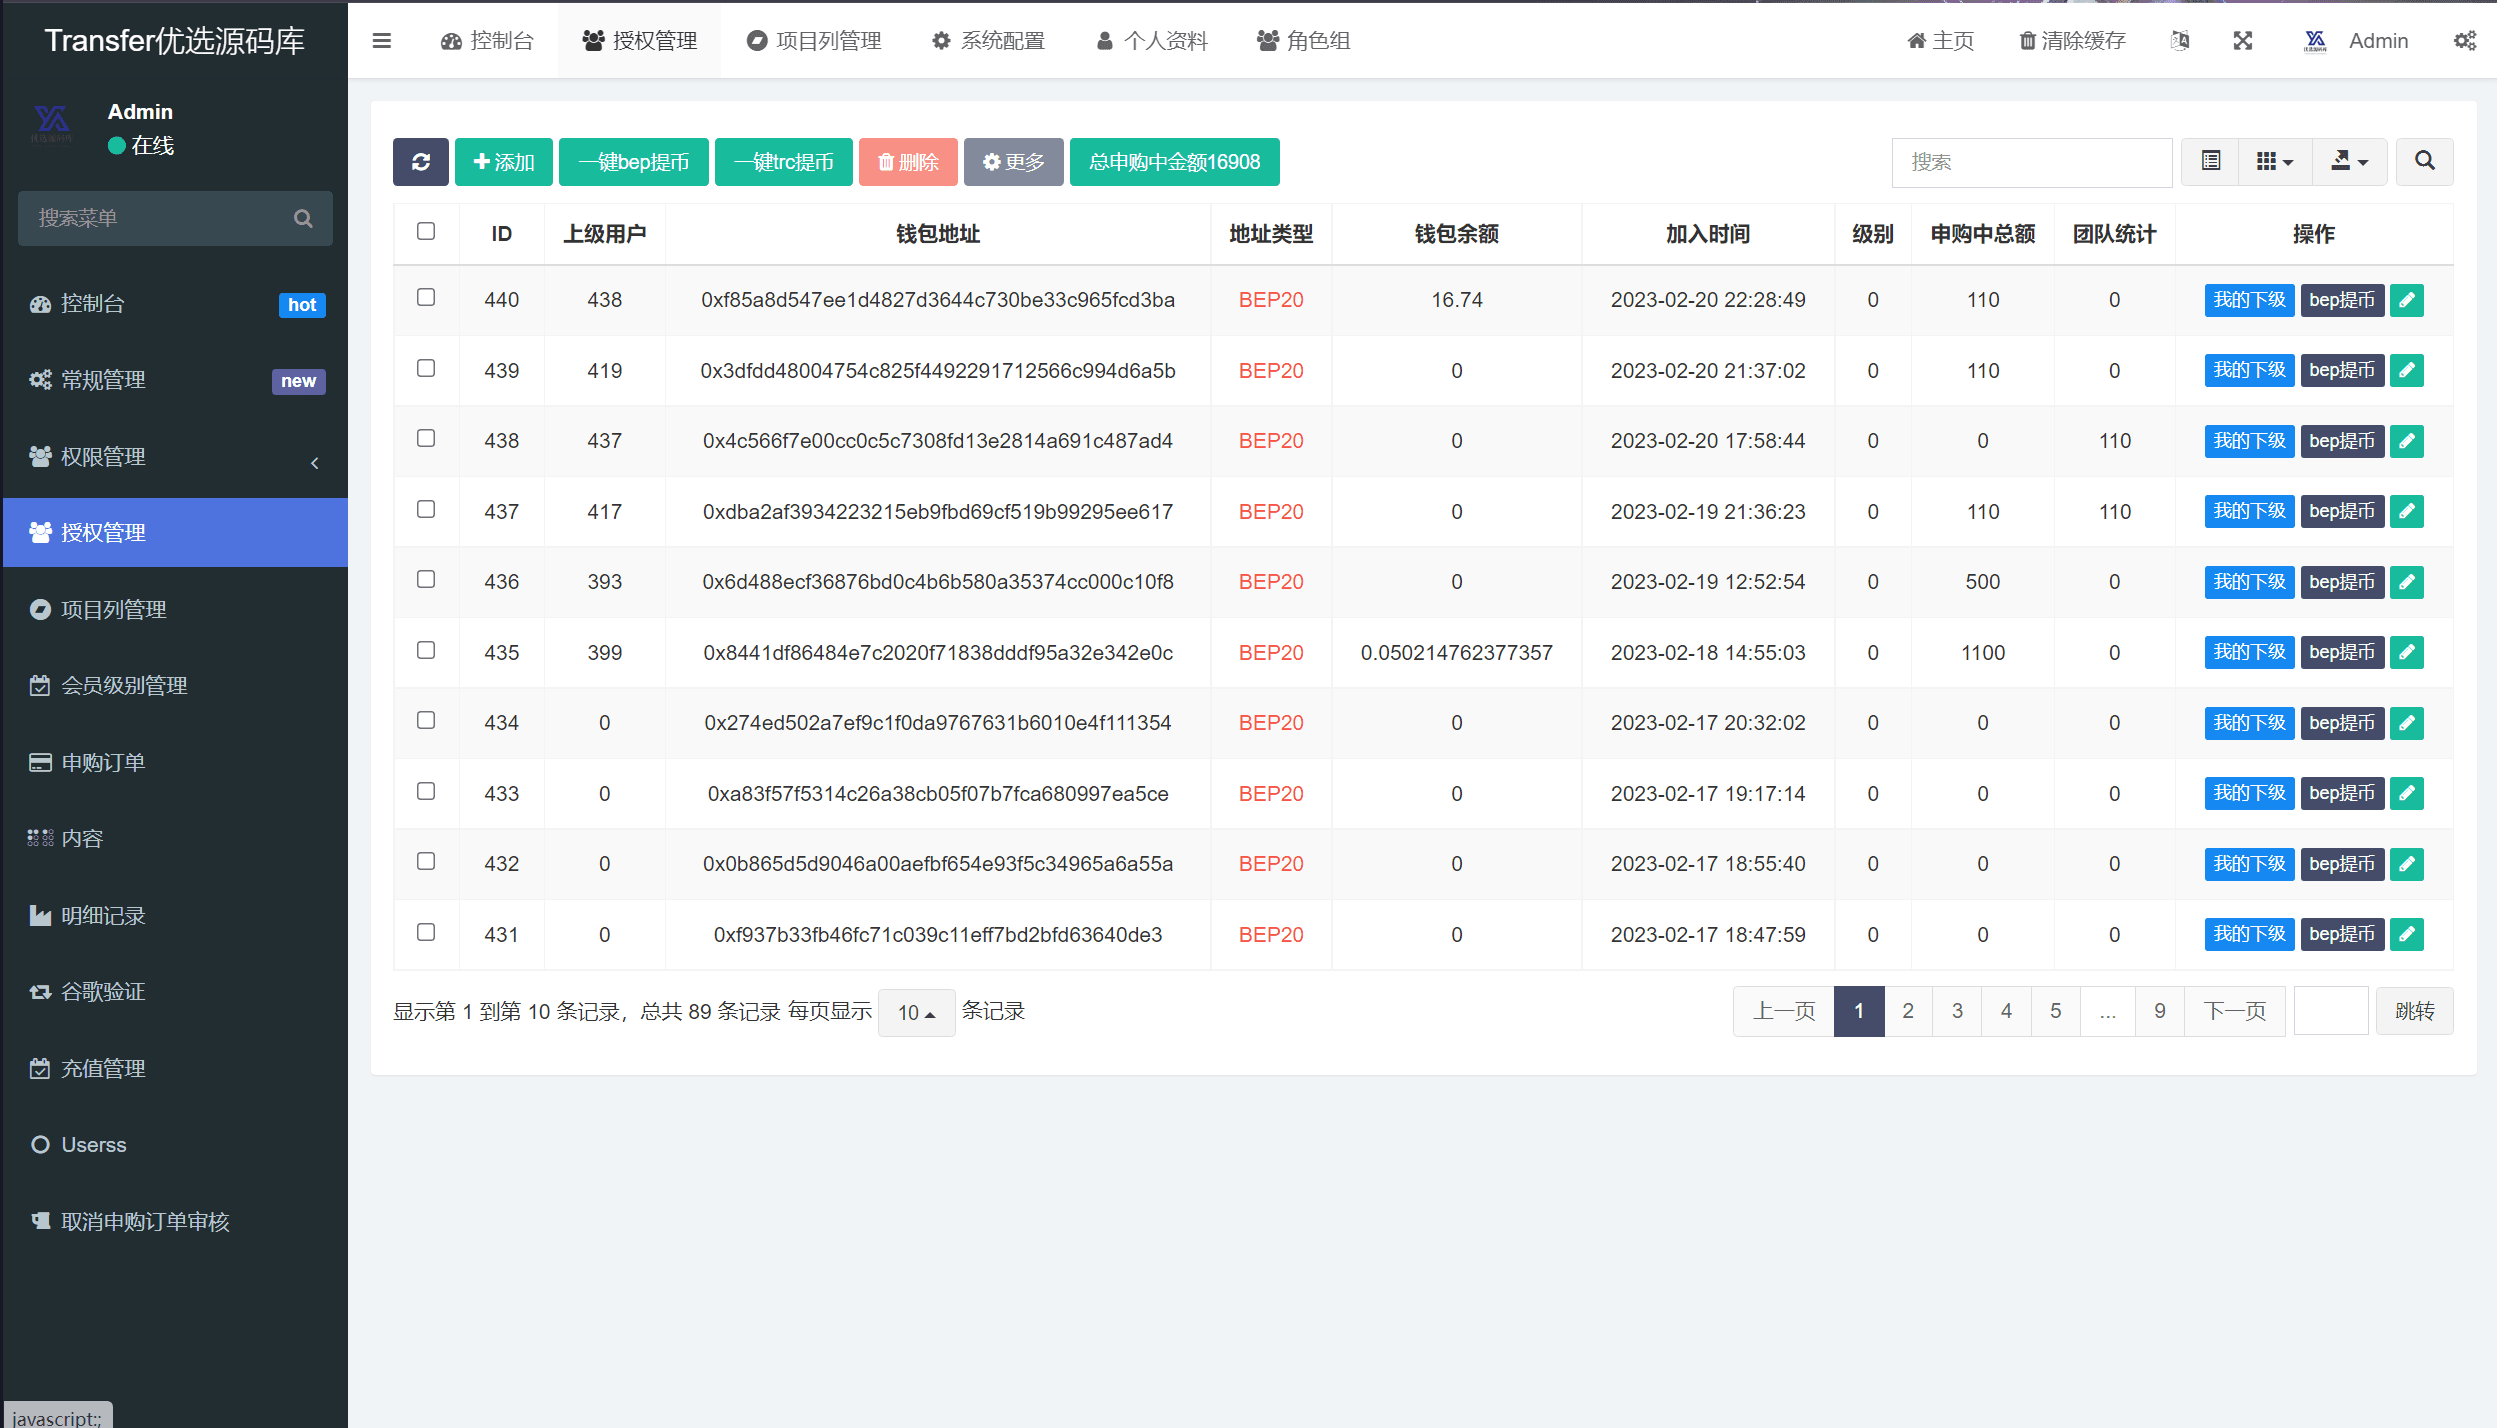Click the language switch icon in header

(x=2180, y=41)
